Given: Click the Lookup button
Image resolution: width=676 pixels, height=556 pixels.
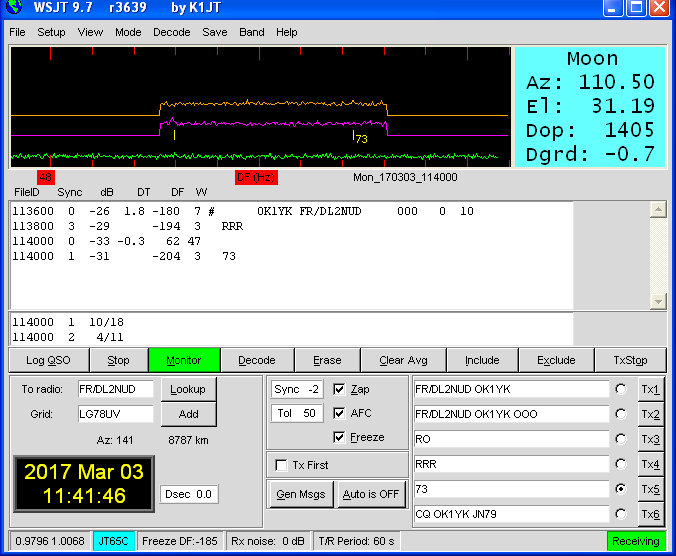Looking at the screenshot, I should [x=188, y=389].
